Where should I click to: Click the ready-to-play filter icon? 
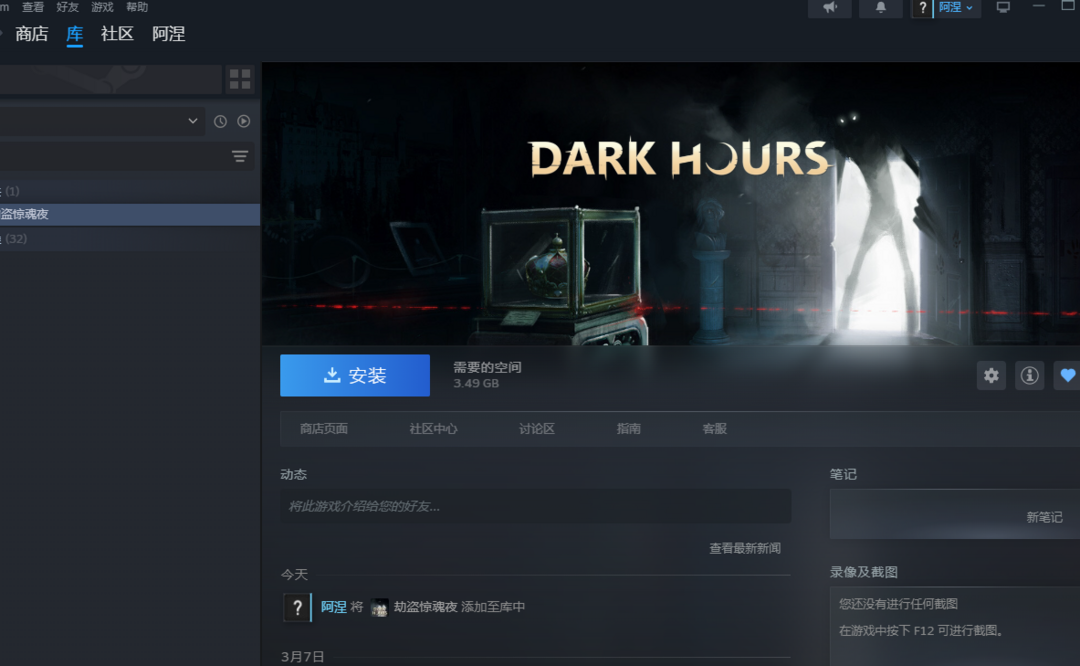(x=244, y=121)
